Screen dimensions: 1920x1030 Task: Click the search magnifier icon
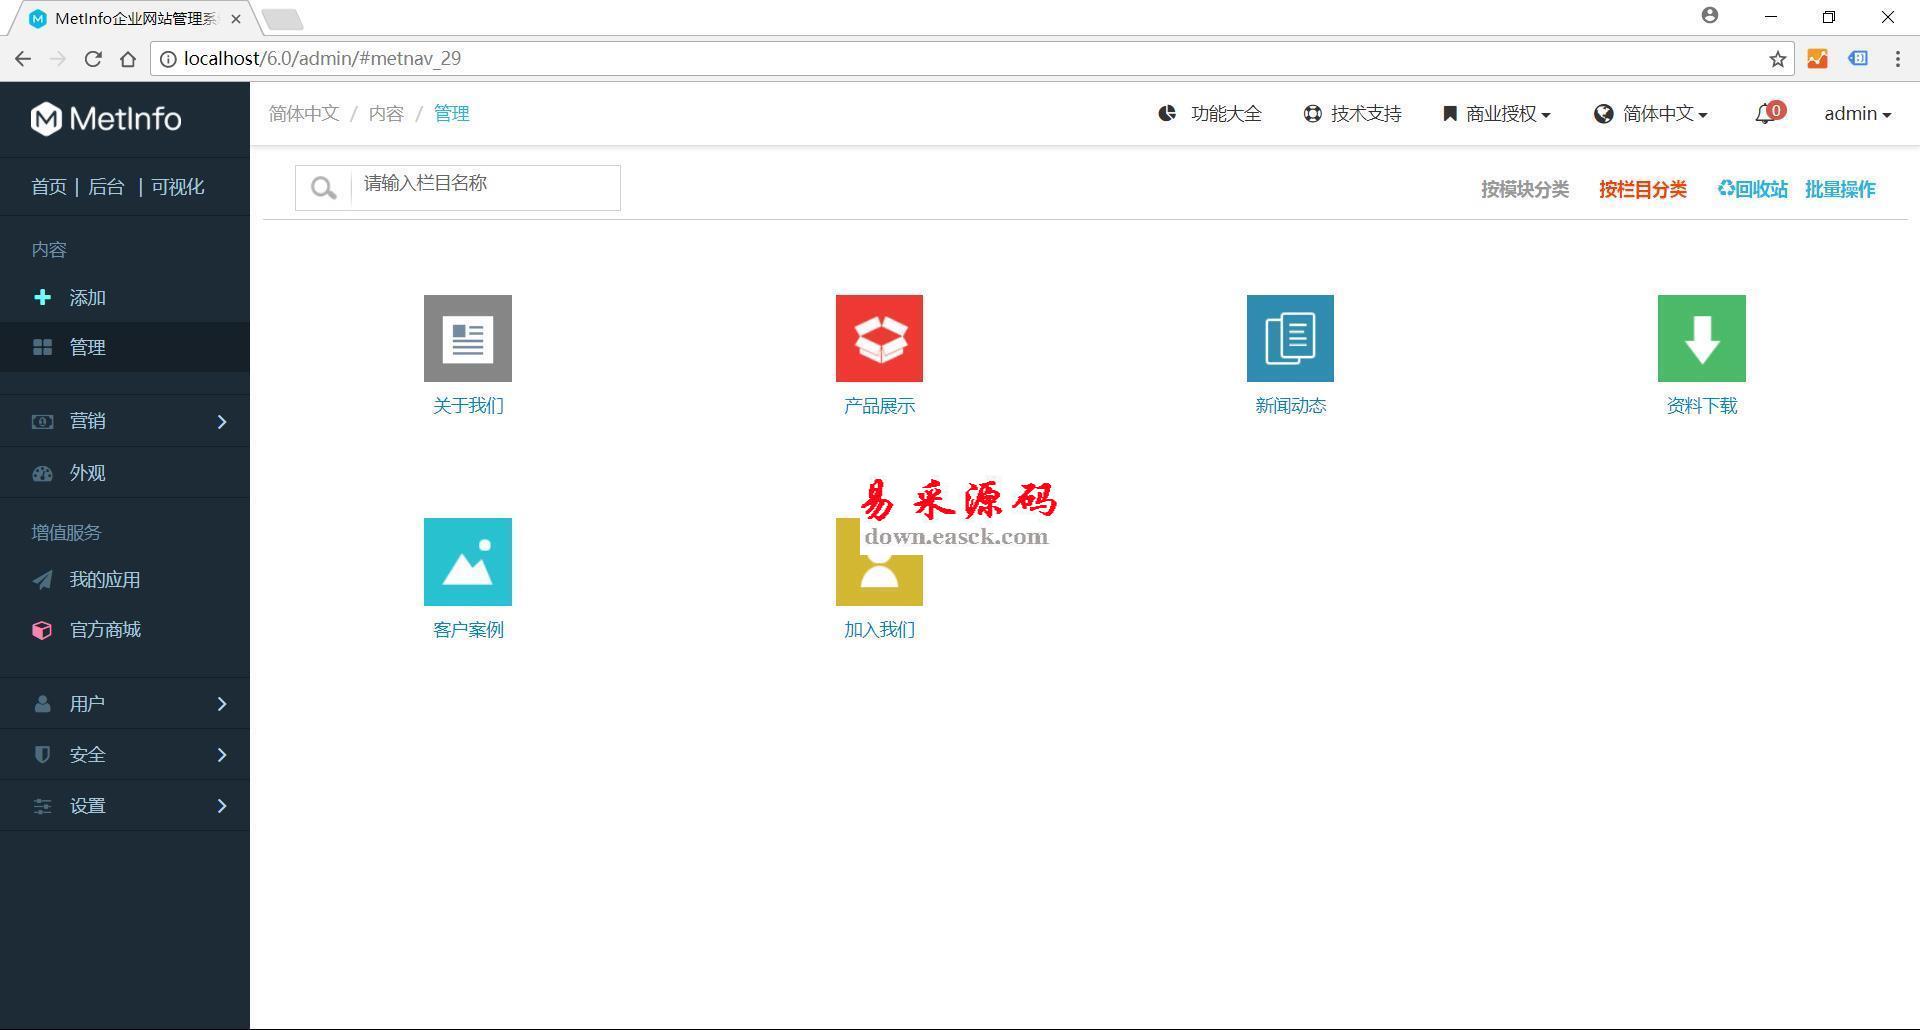click(323, 188)
